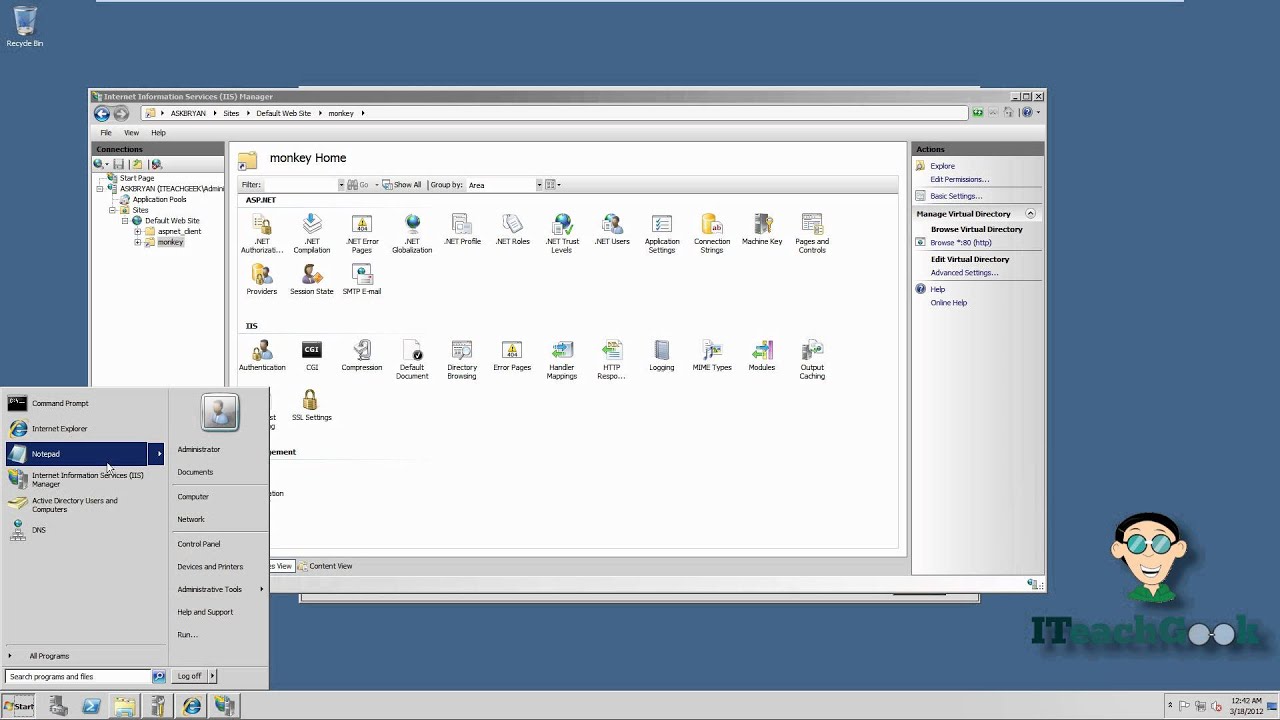Click the Explore action link
Image resolution: width=1280 pixels, height=720 pixels.
click(942, 166)
